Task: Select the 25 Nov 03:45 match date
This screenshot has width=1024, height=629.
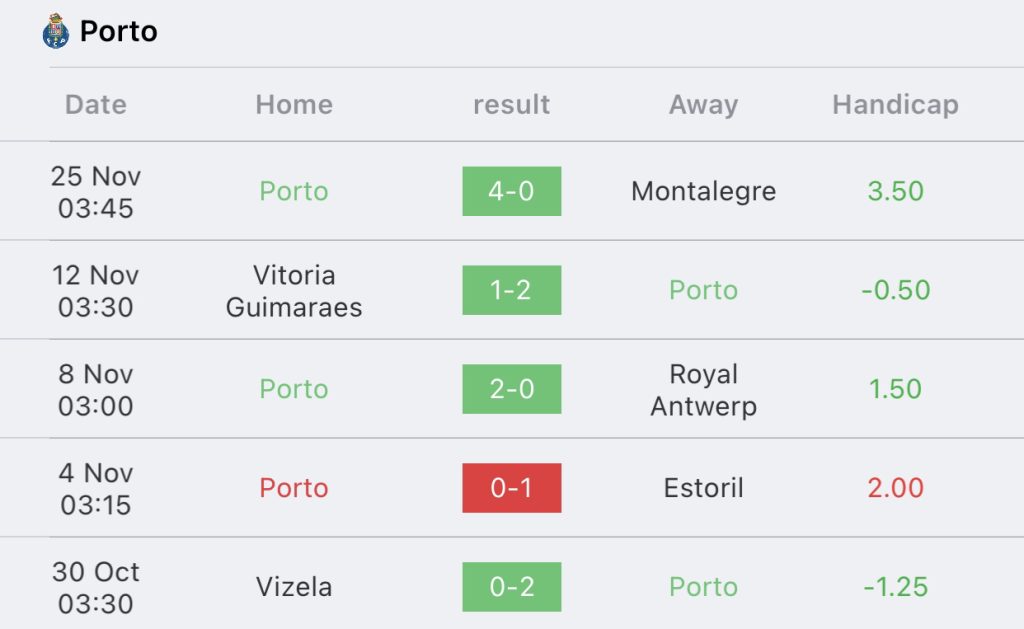Action: point(96,192)
